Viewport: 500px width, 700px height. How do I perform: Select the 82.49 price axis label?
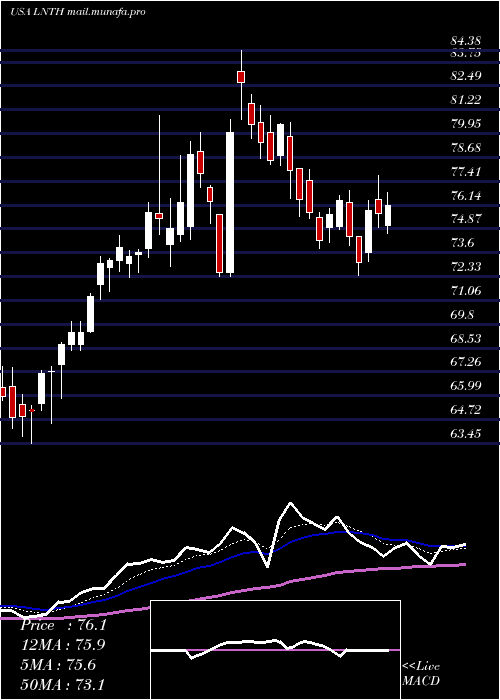coord(466,76)
